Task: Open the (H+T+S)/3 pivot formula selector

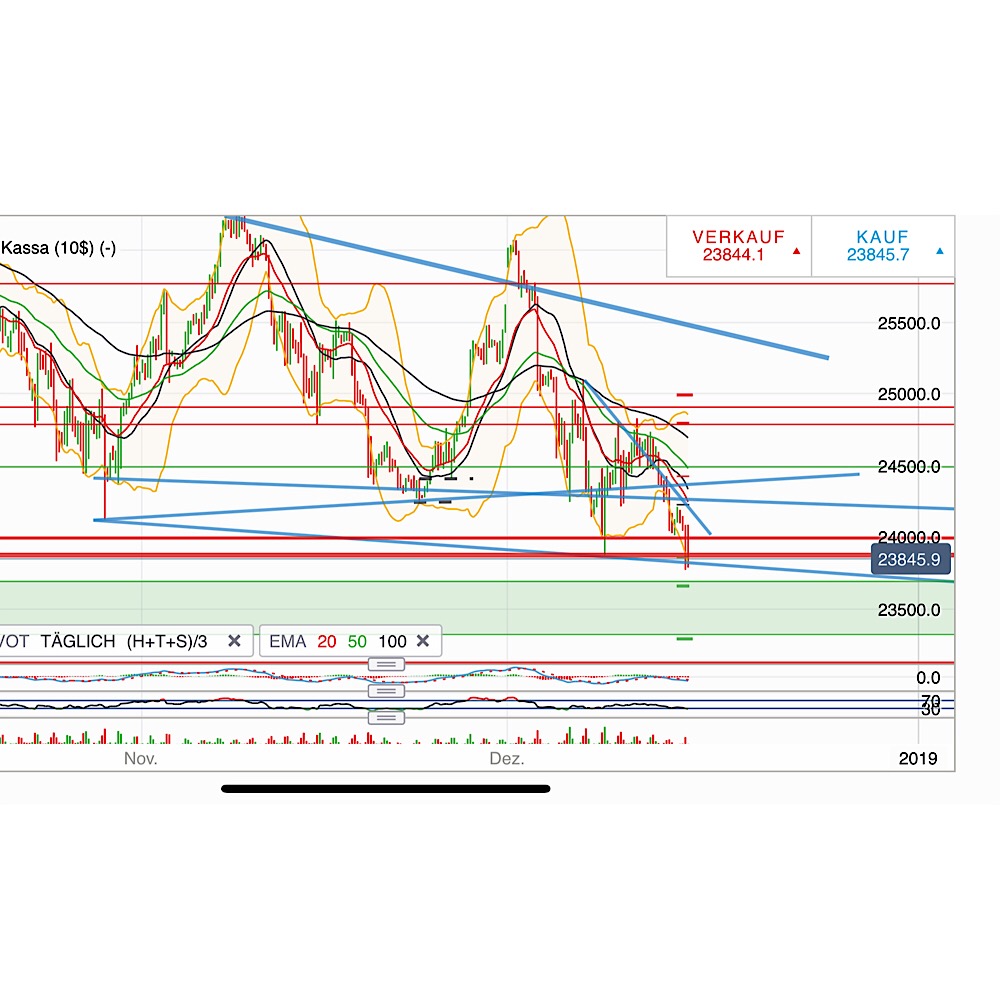Action: coord(165,641)
